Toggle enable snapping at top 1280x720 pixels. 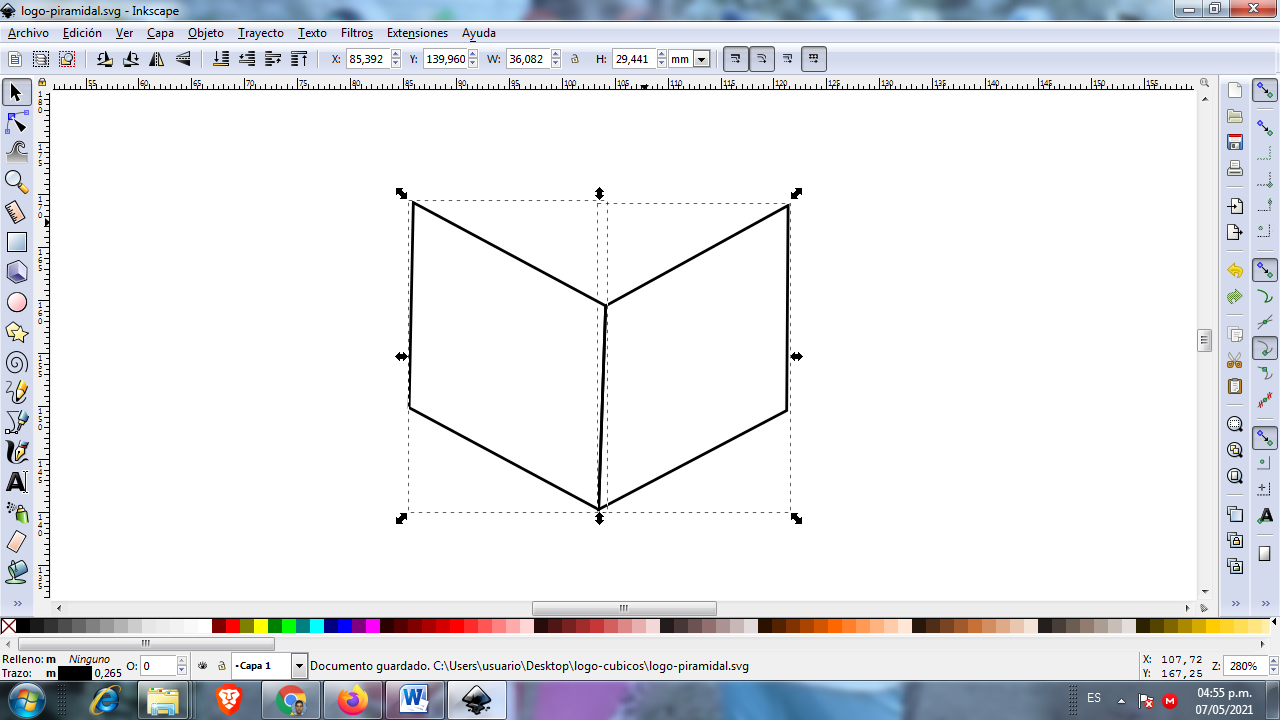click(1265, 91)
